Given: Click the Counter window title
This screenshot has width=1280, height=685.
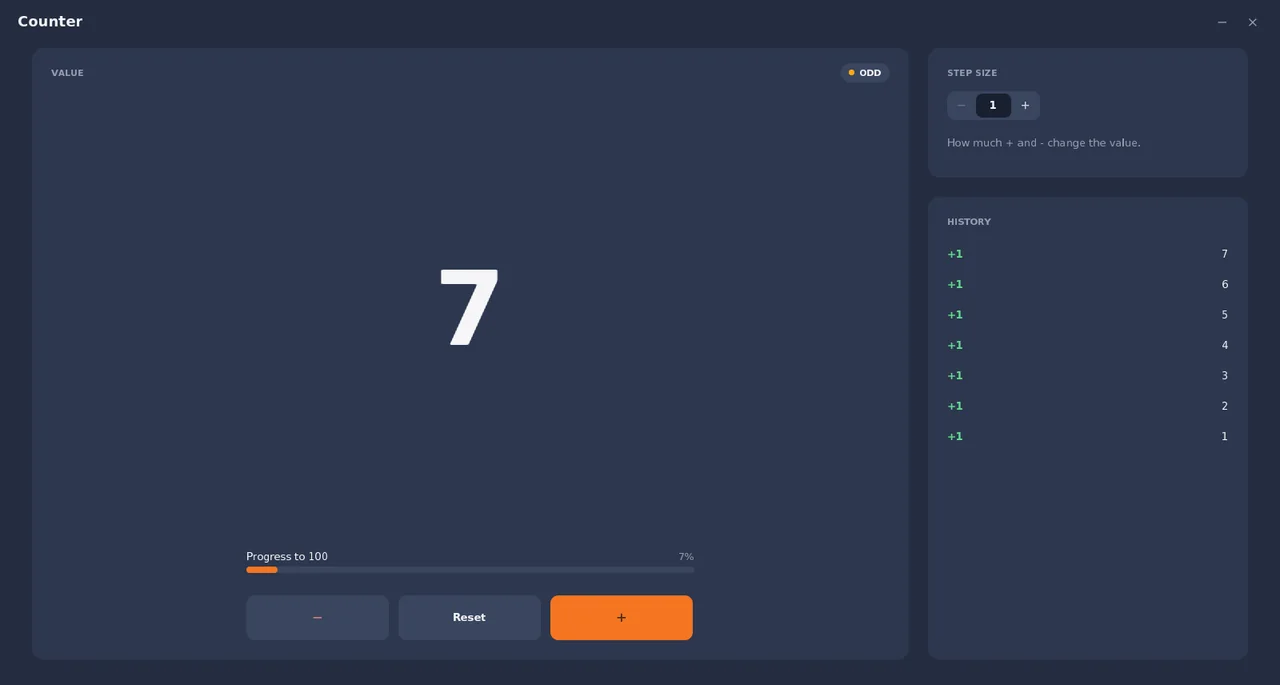Looking at the screenshot, I should click(x=50, y=21).
